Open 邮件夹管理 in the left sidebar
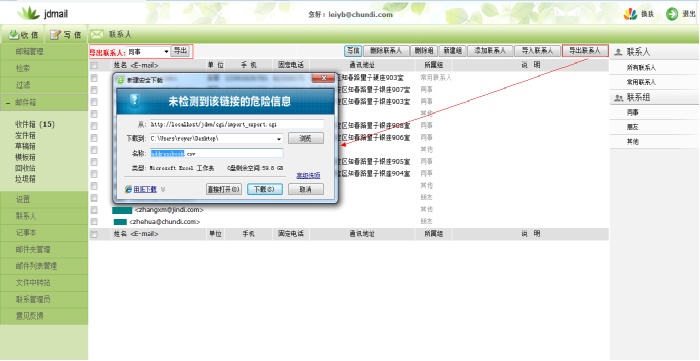 pyautogui.click(x=44, y=249)
